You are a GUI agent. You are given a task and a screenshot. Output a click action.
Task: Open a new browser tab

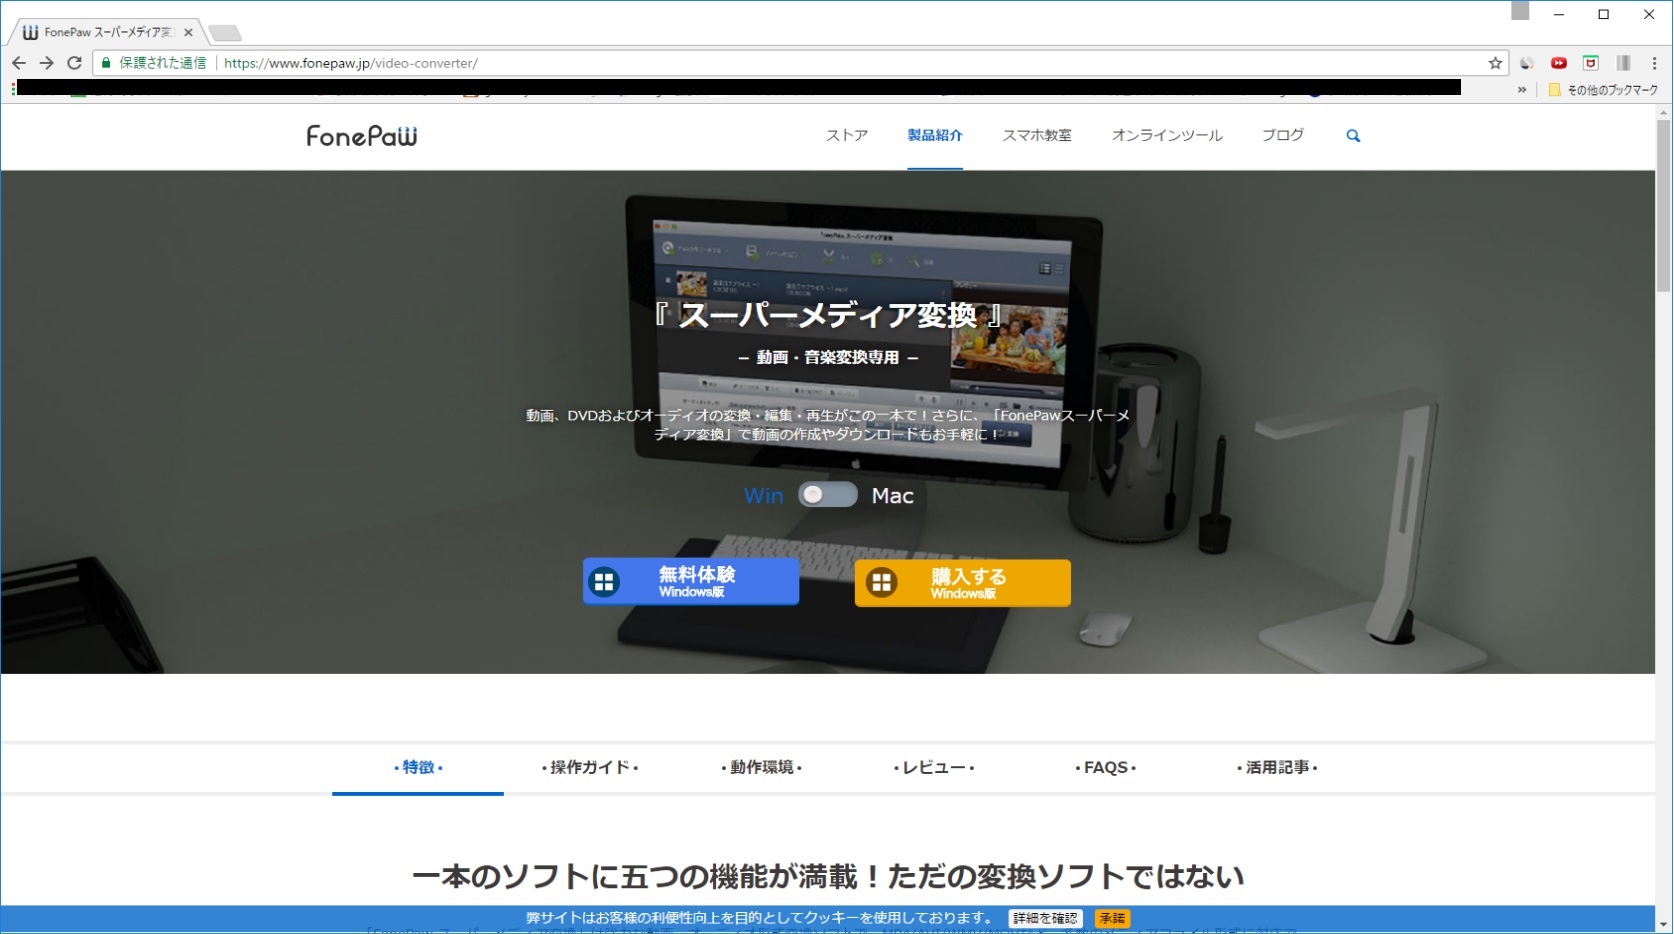[224, 33]
